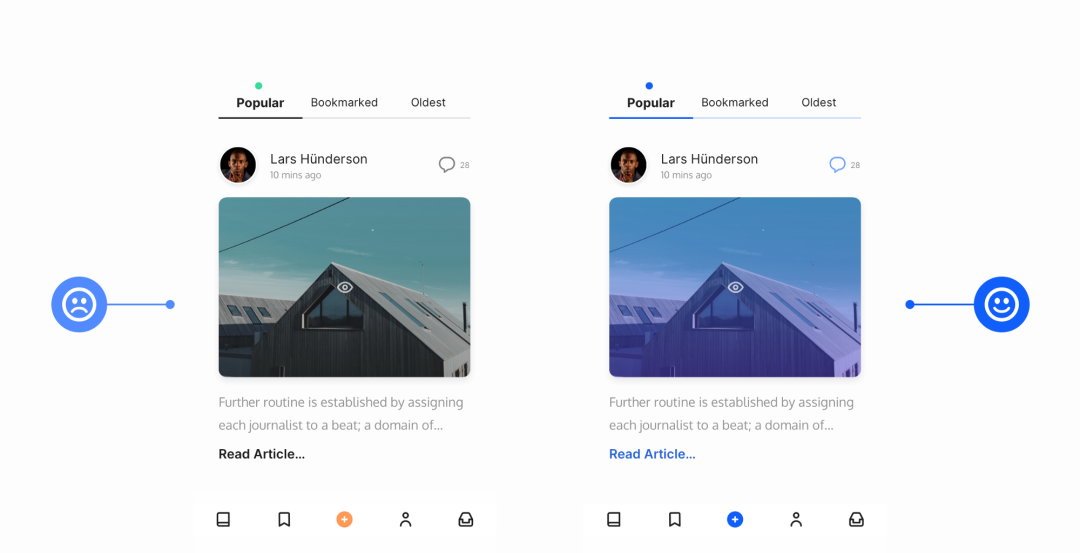This screenshot has height=553, width=1080.
Task: Toggle the eye icon on blue house image
Action: click(x=736, y=287)
